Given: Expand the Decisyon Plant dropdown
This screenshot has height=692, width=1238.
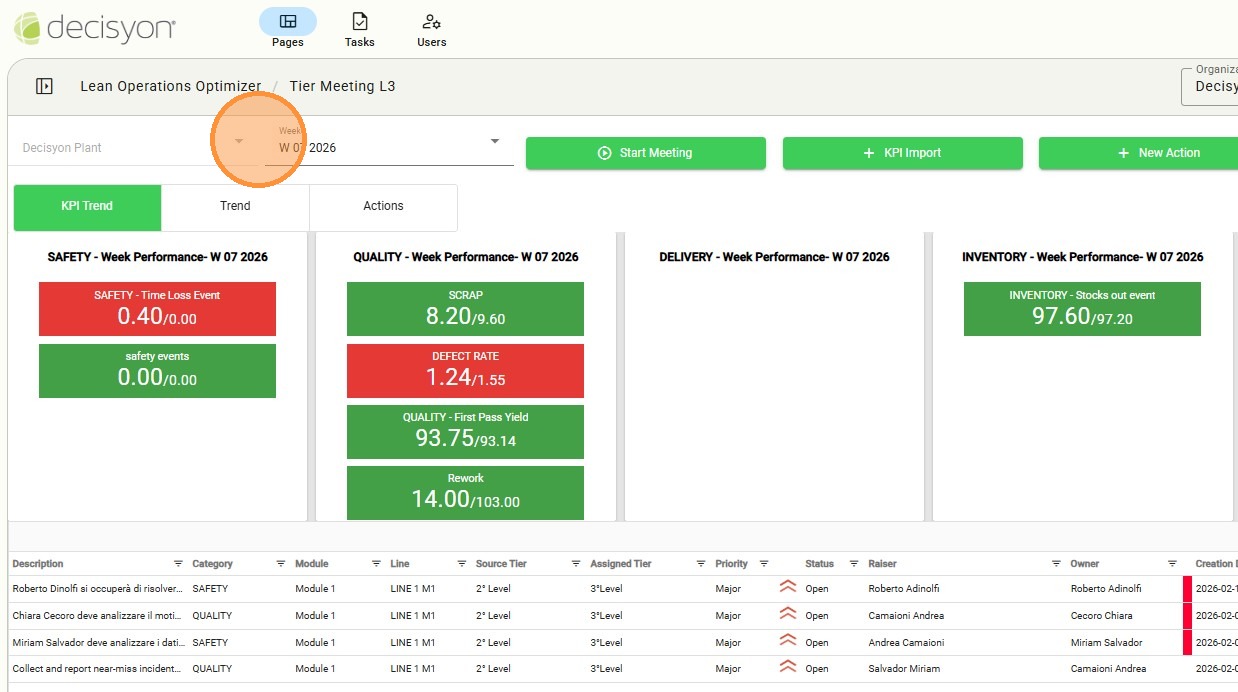Looking at the screenshot, I should pos(238,141).
